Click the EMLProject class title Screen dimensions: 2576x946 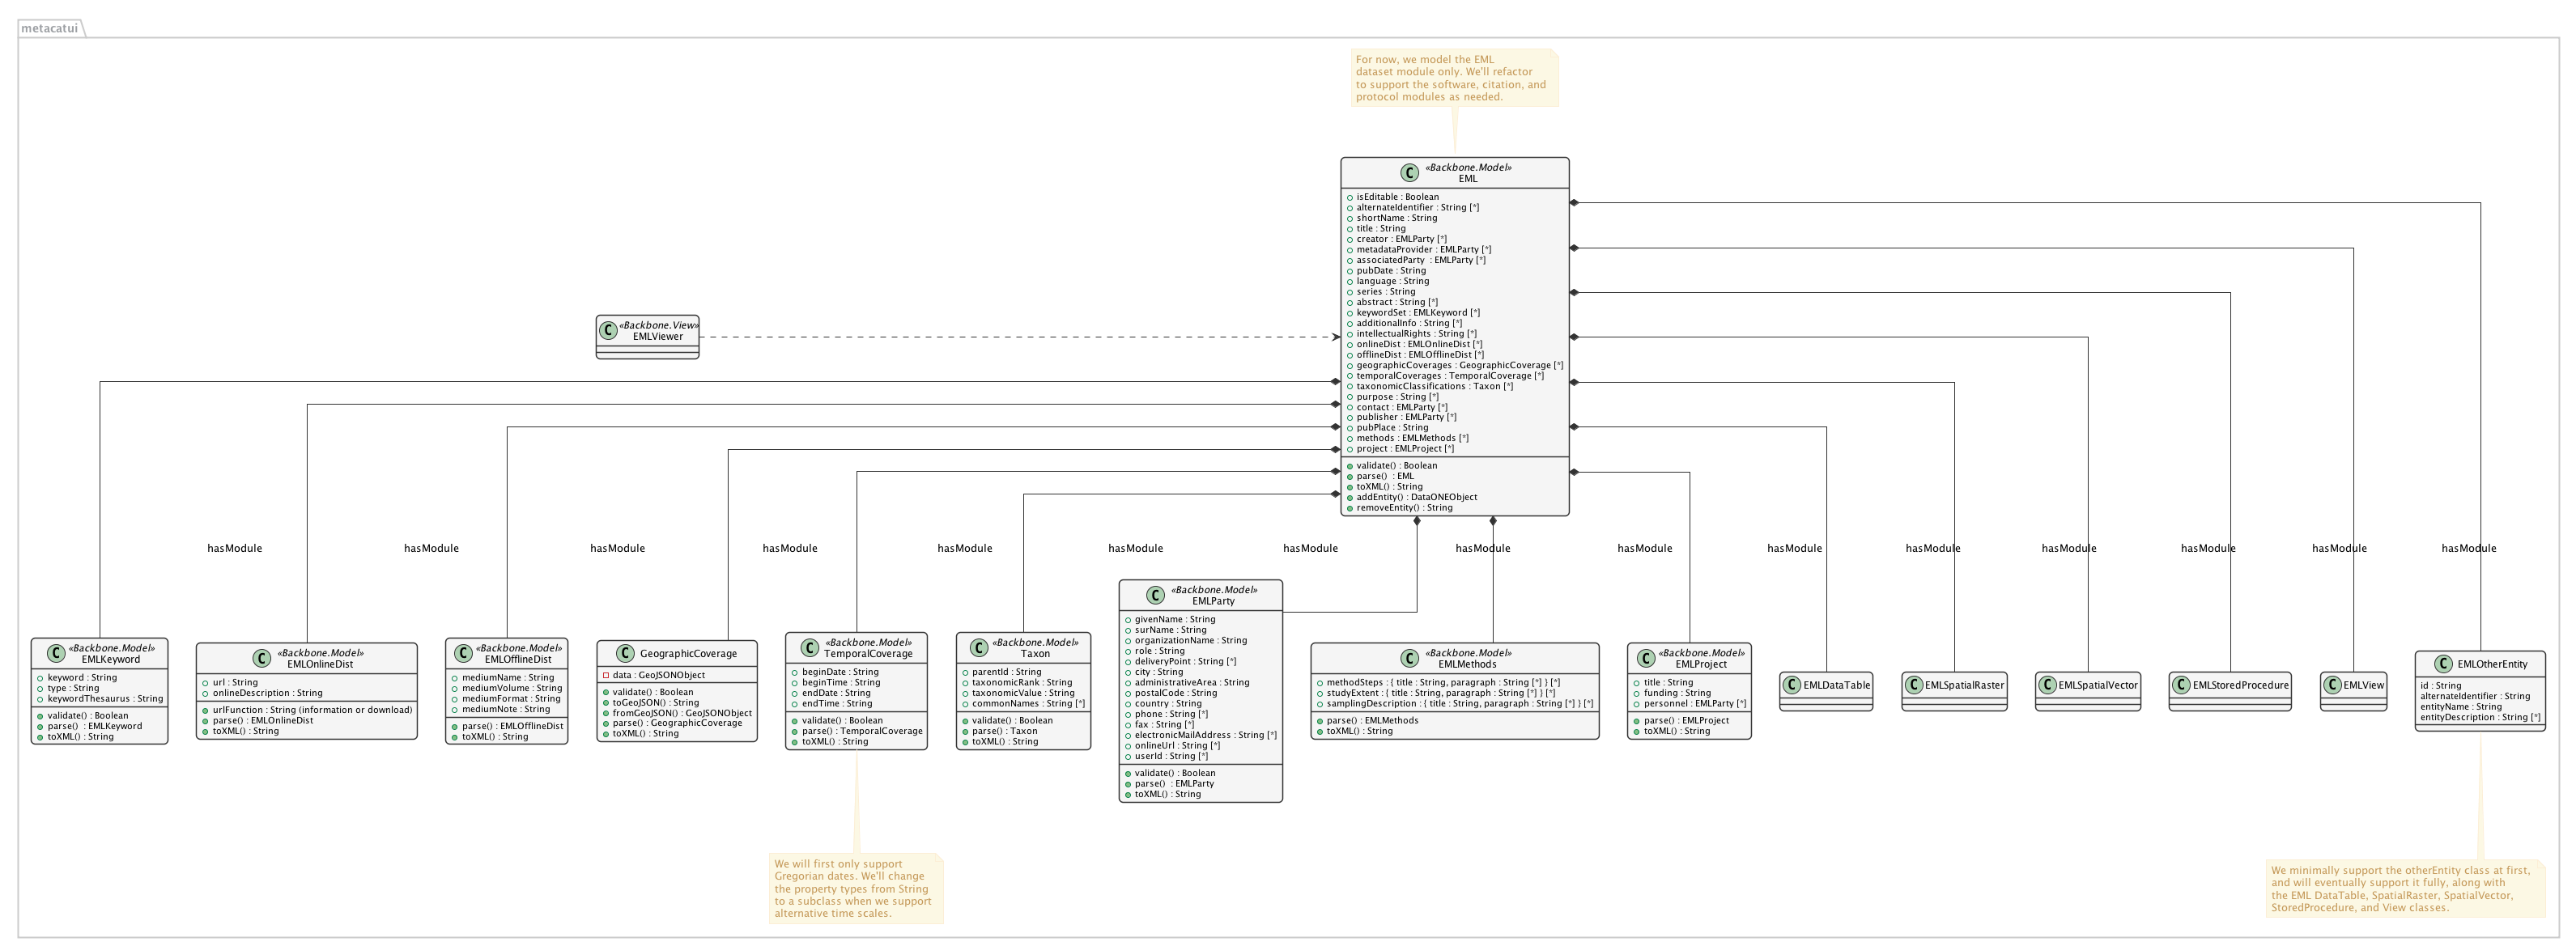(x=1700, y=664)
